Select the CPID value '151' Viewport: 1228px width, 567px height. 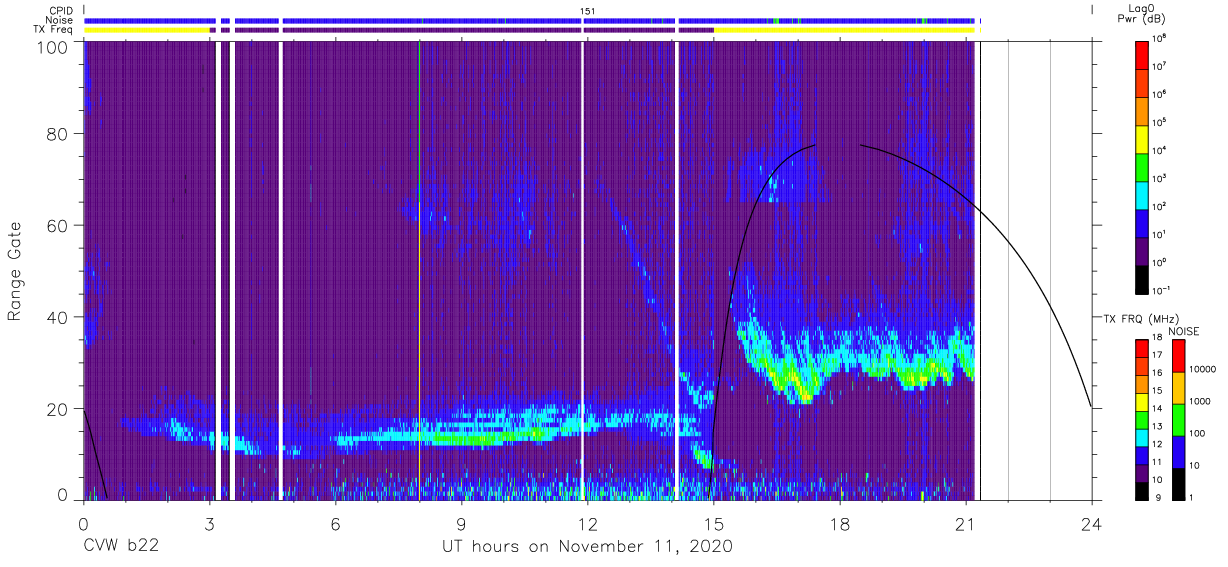pyautogui.click(x=588, y=11)
